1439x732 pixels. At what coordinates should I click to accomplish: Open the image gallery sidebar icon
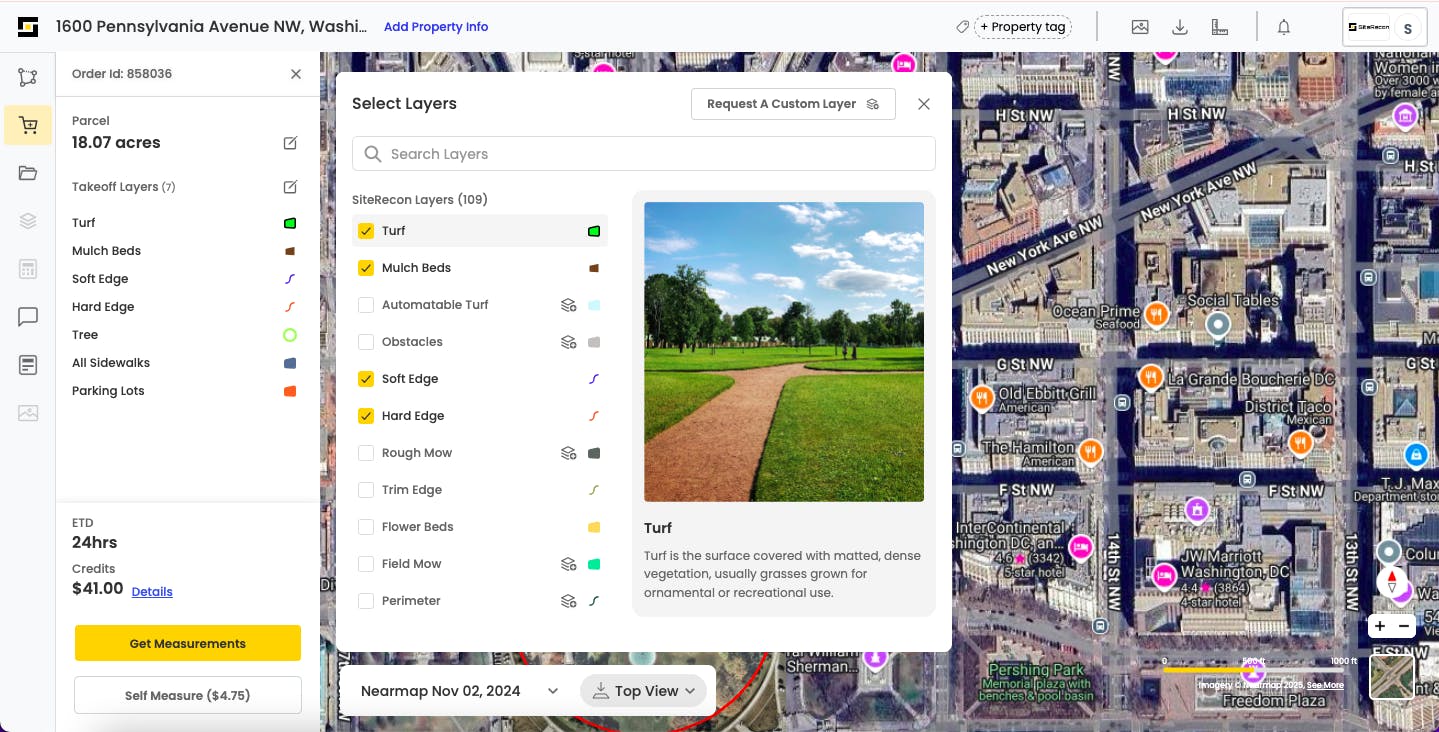pos(28,413)
